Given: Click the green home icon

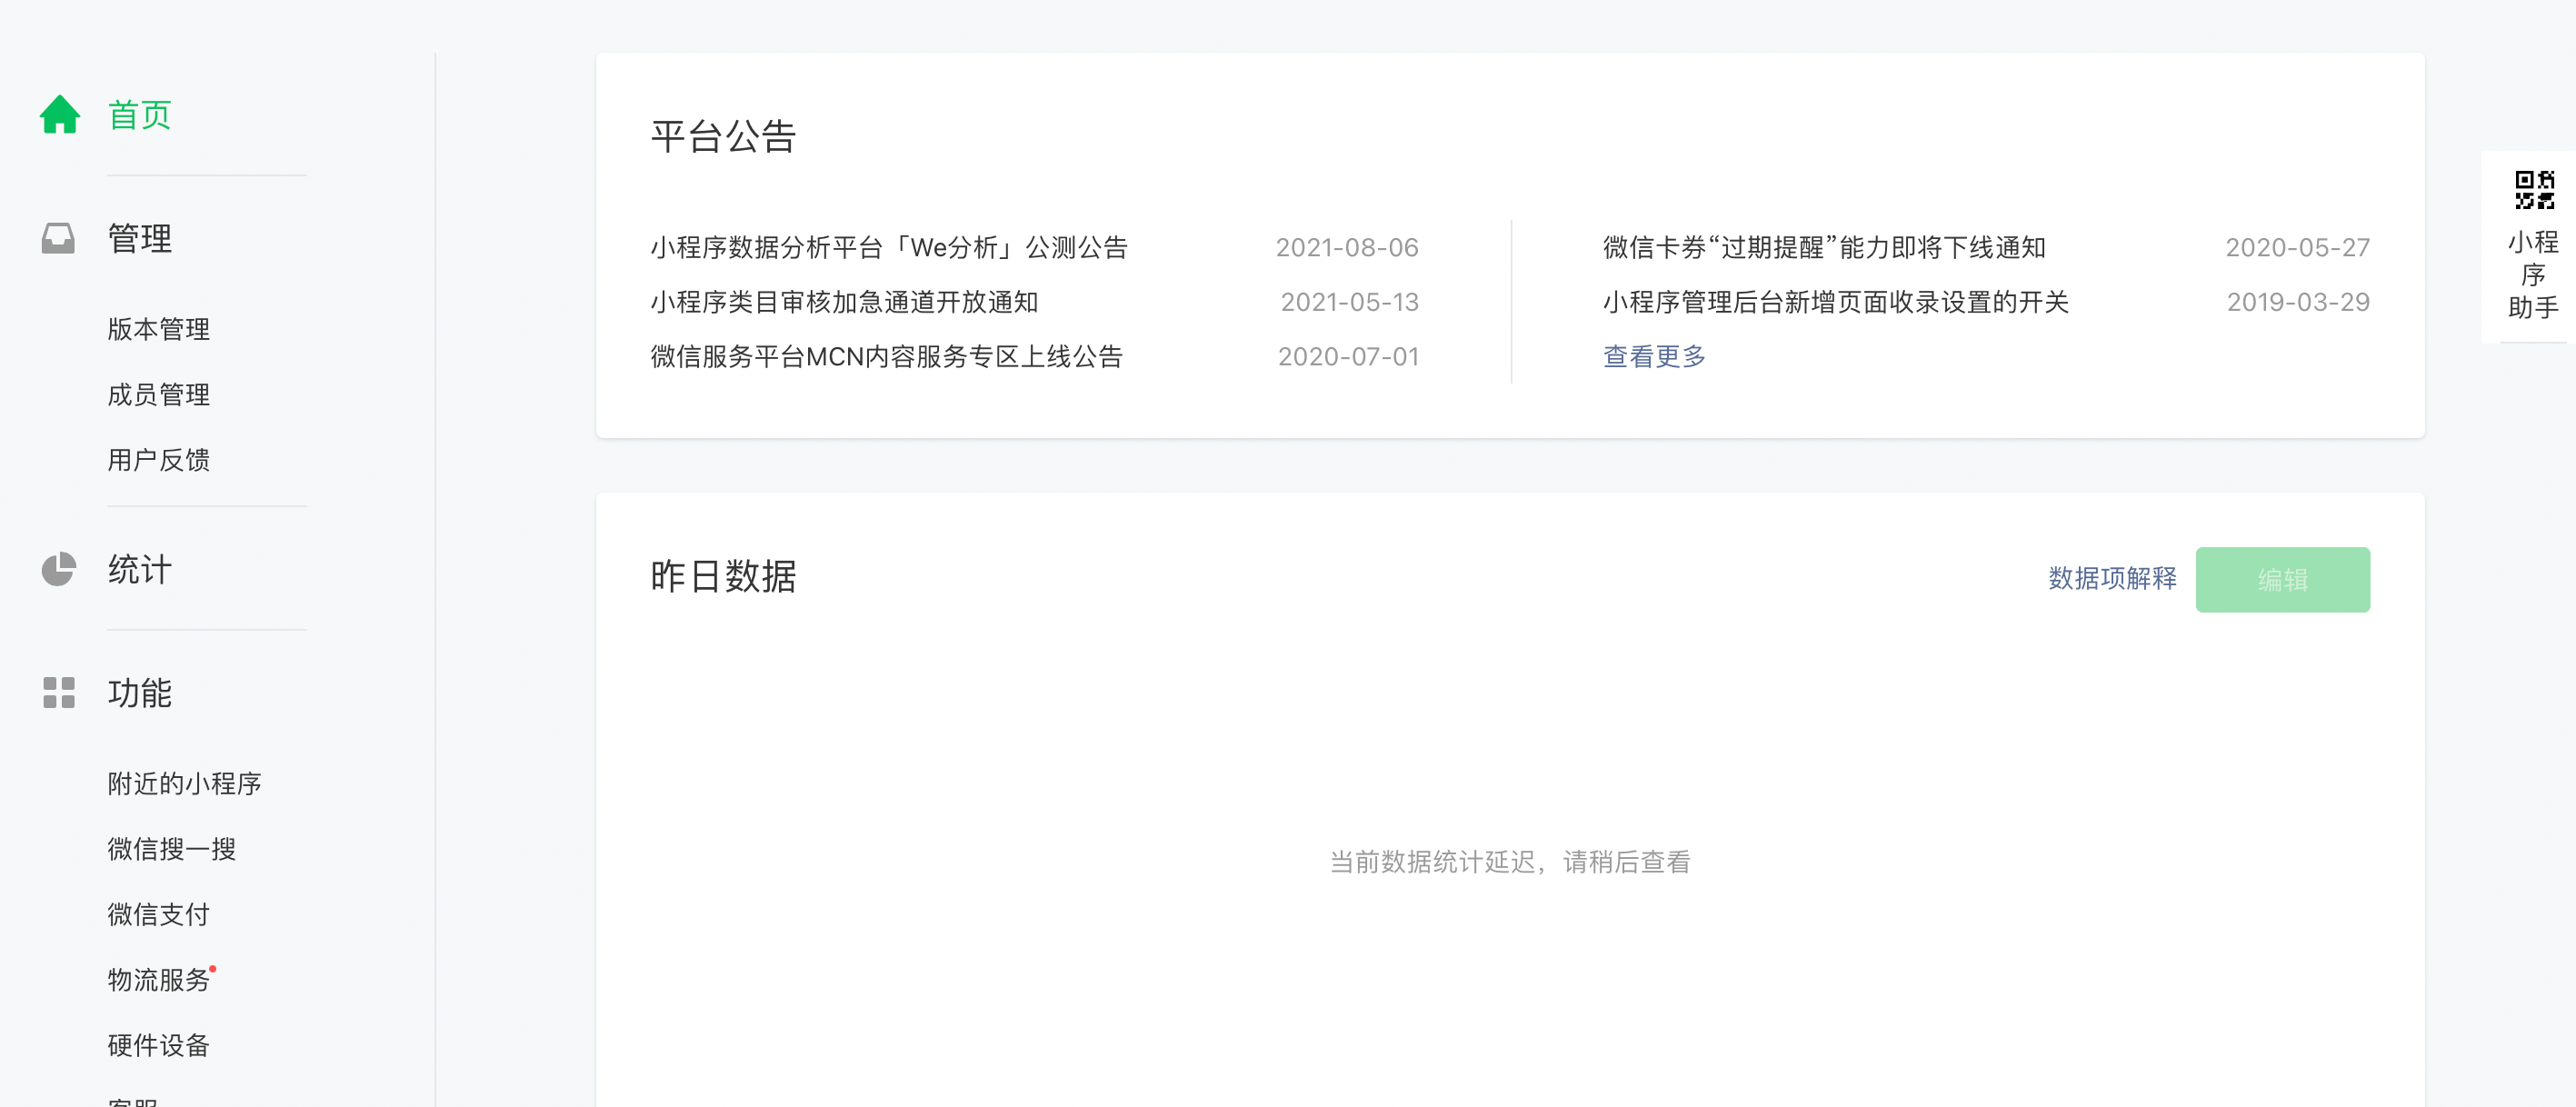Looking at the screenshot, I should pyautogui.click(x=59, y=114).
